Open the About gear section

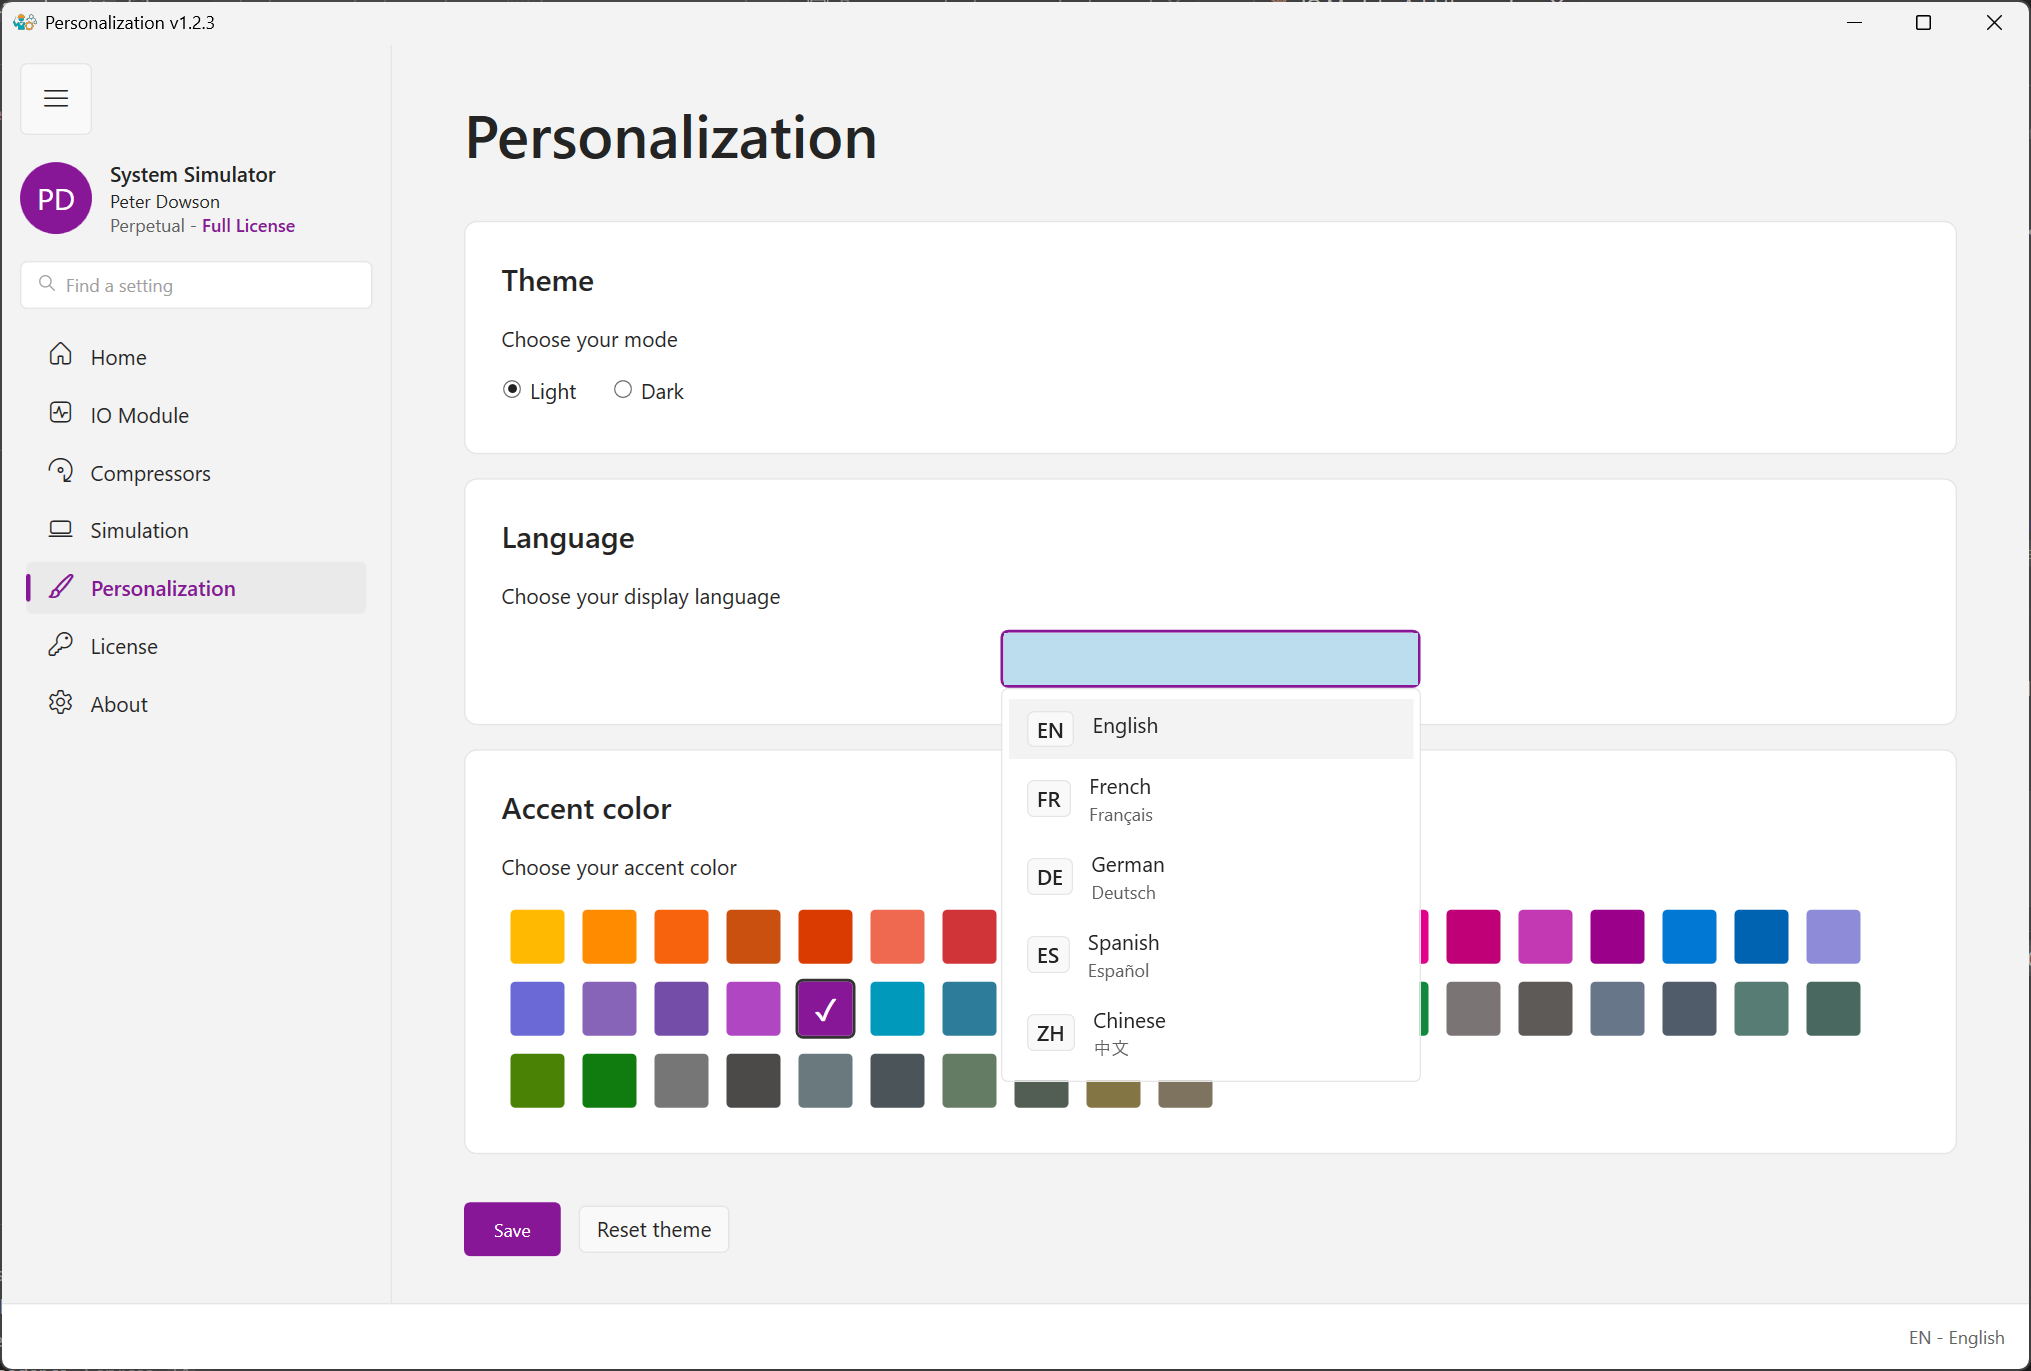[x=60, y=703]
